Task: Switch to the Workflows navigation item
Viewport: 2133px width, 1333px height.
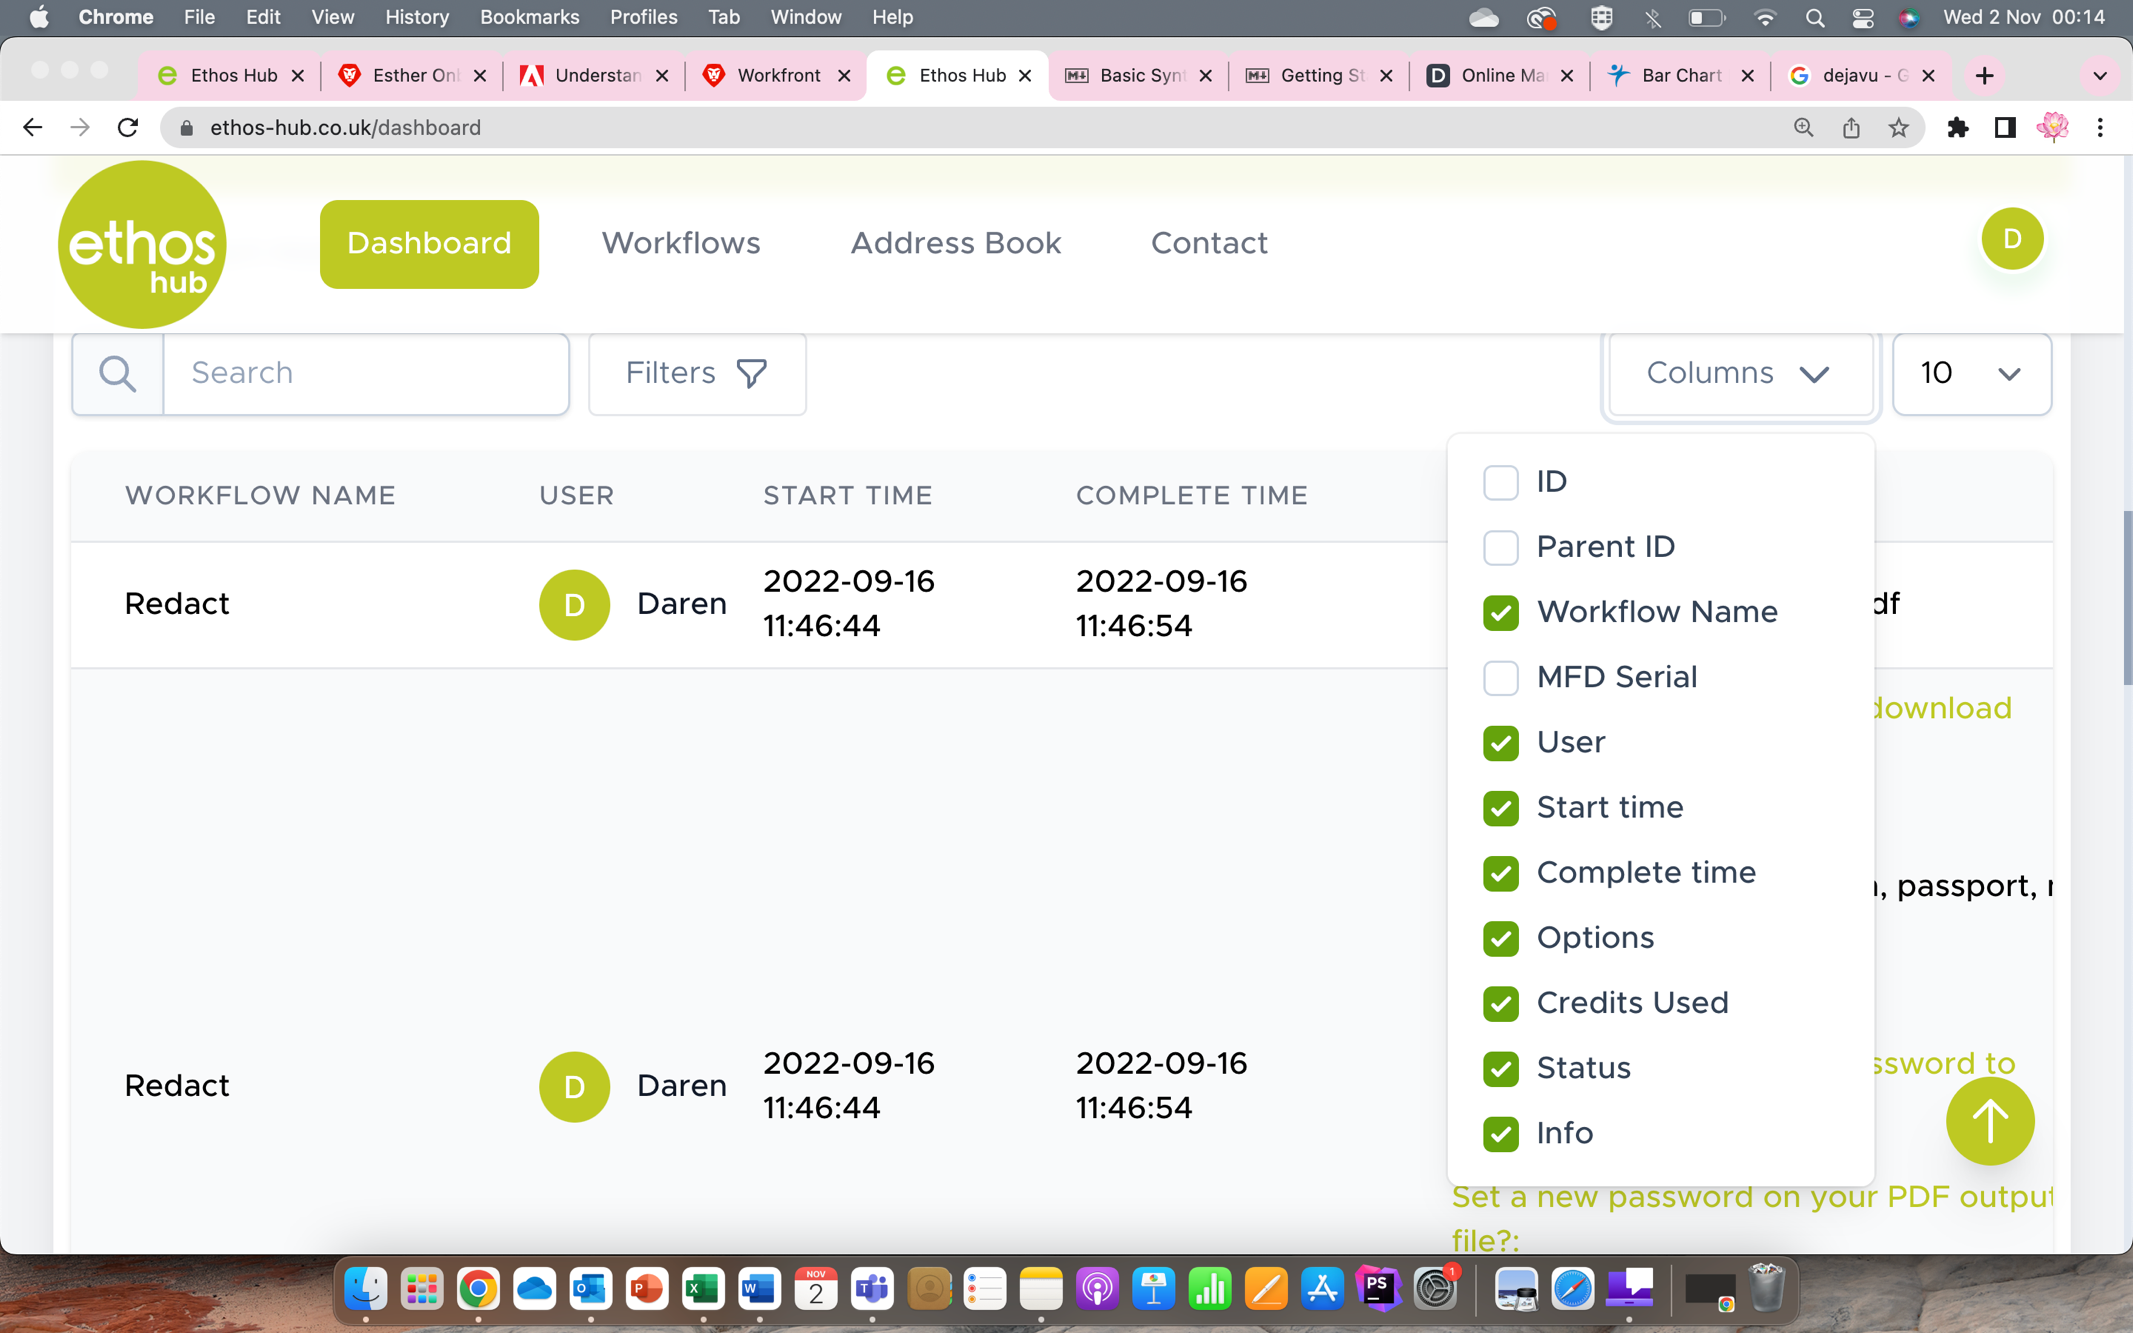Action: [x=680, y=243]
